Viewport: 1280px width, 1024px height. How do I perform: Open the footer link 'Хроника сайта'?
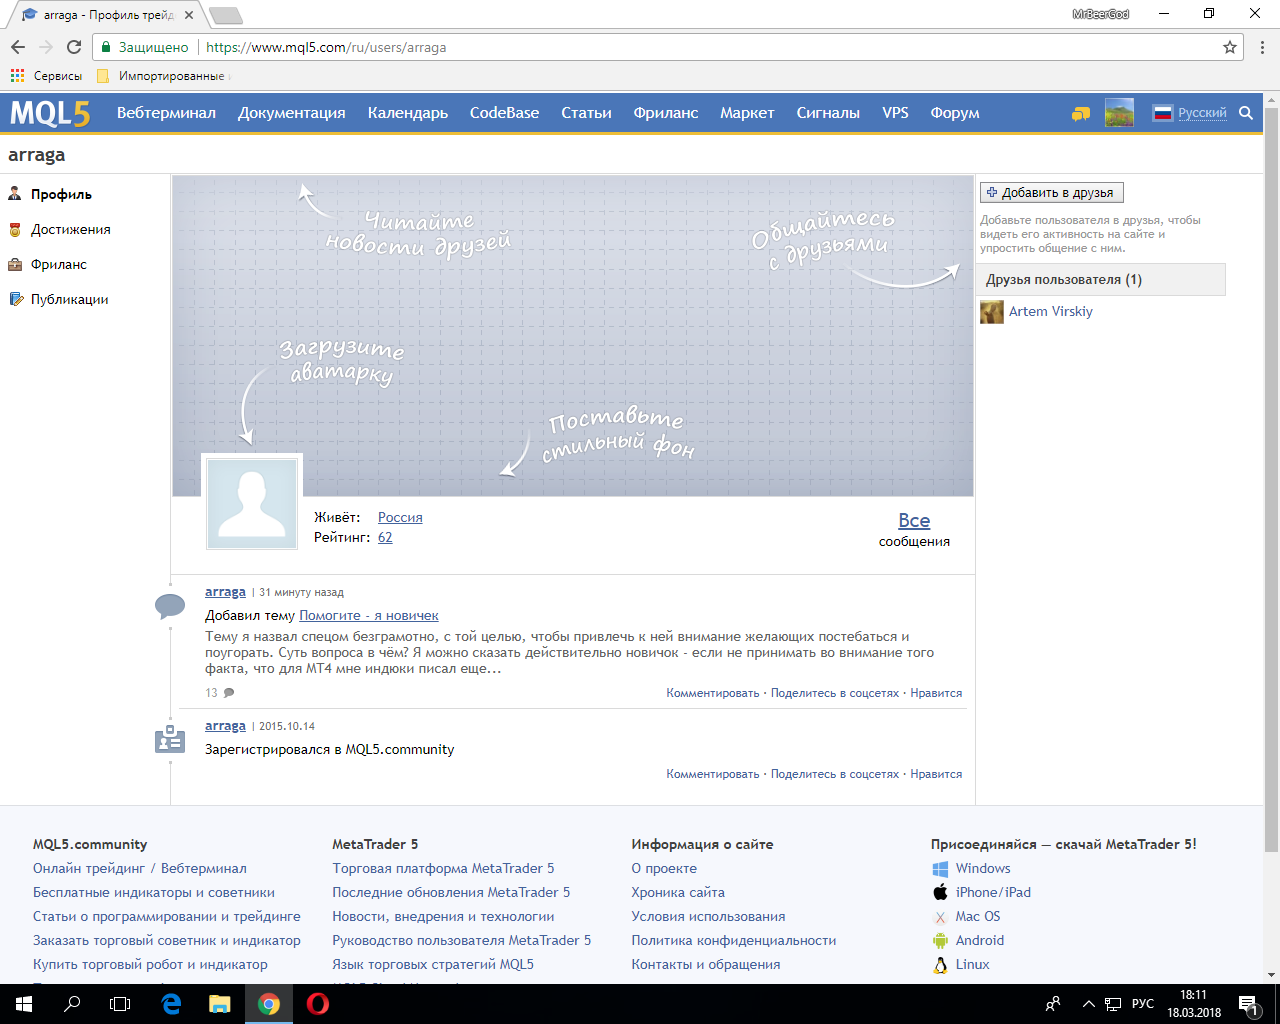tap(678, 893)
